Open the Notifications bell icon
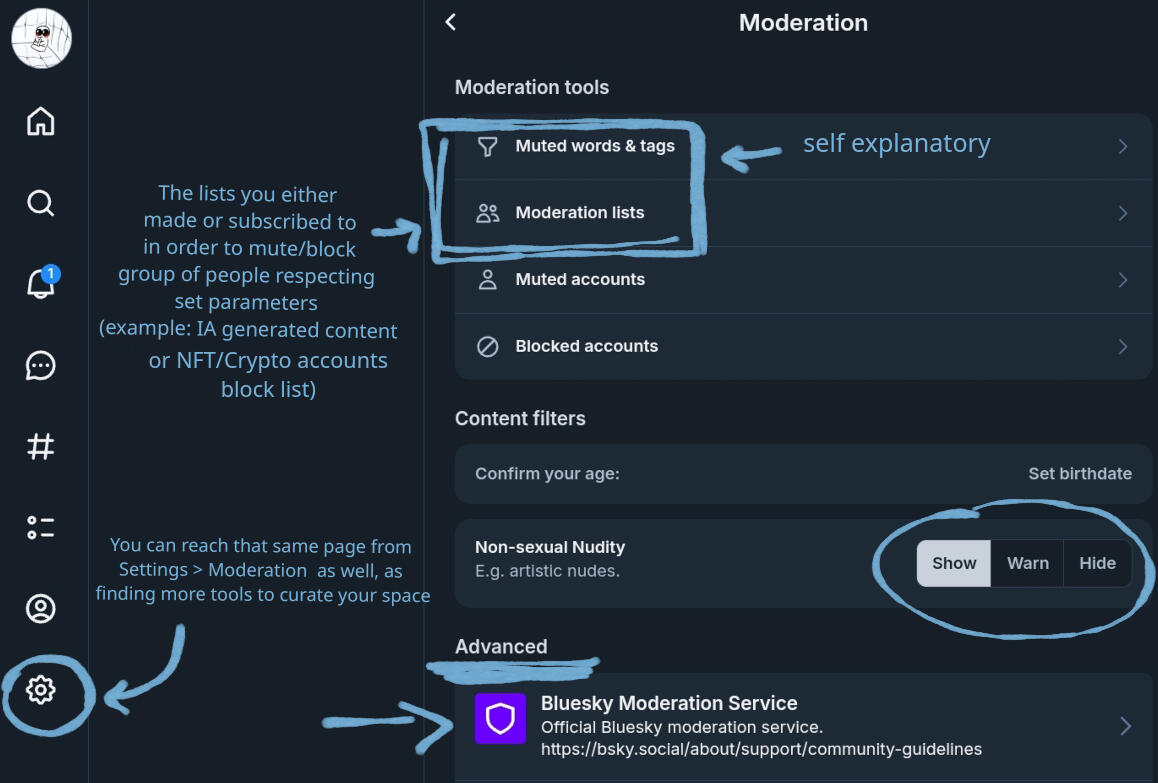This screenshot has width=1158, height=783. 40,285
